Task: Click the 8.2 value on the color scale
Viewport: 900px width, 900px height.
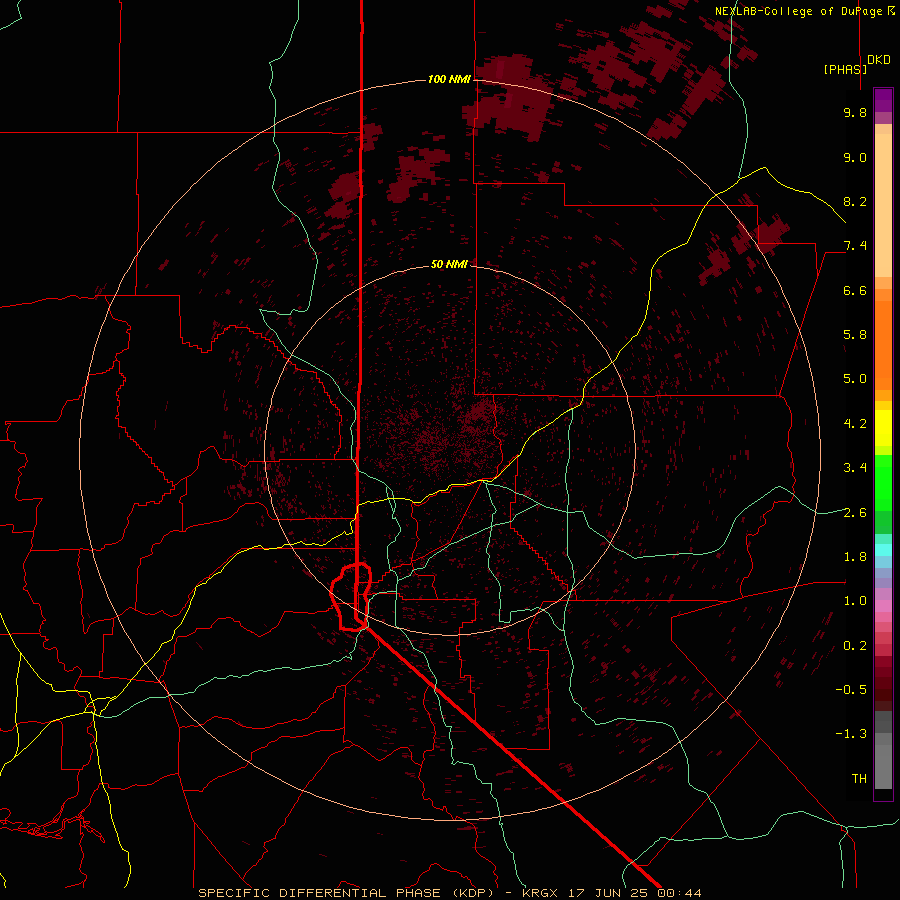Action: point(855,201)
